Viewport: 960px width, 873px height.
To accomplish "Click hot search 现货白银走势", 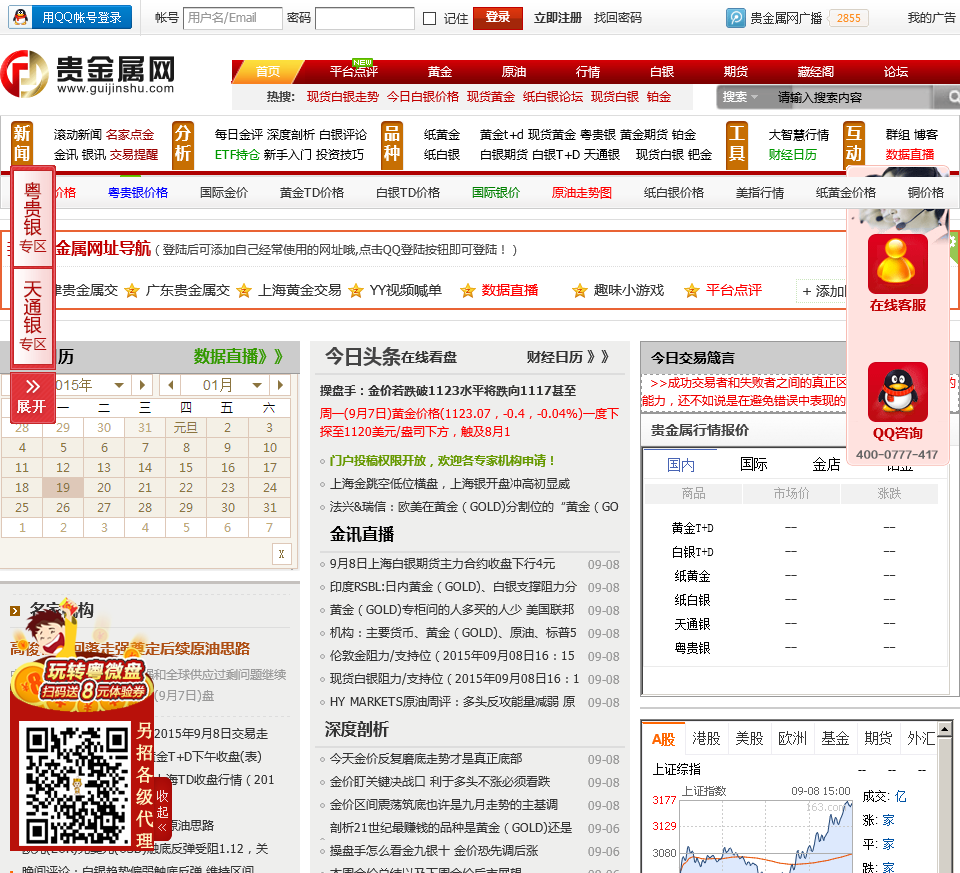I will 343,97.
